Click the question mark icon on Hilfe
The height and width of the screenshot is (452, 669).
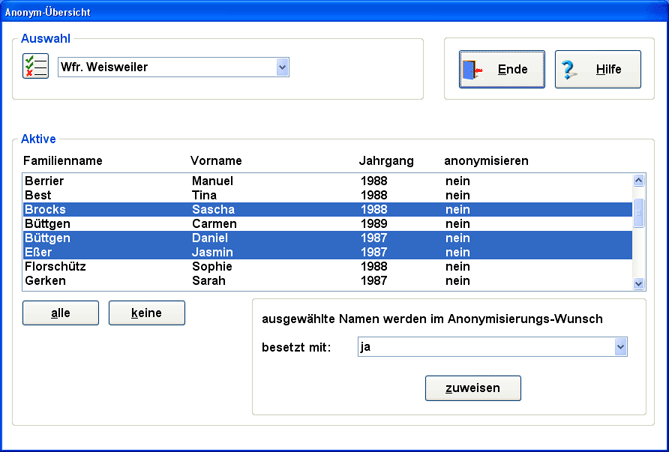[x=571, y=70]
